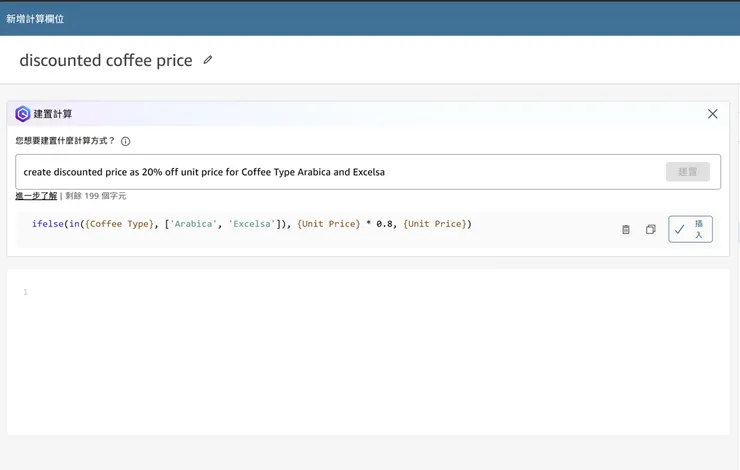Click the purple build calculation hexagon icon
This screenshot has width=740, height=470.
click(x=22, y=114)
